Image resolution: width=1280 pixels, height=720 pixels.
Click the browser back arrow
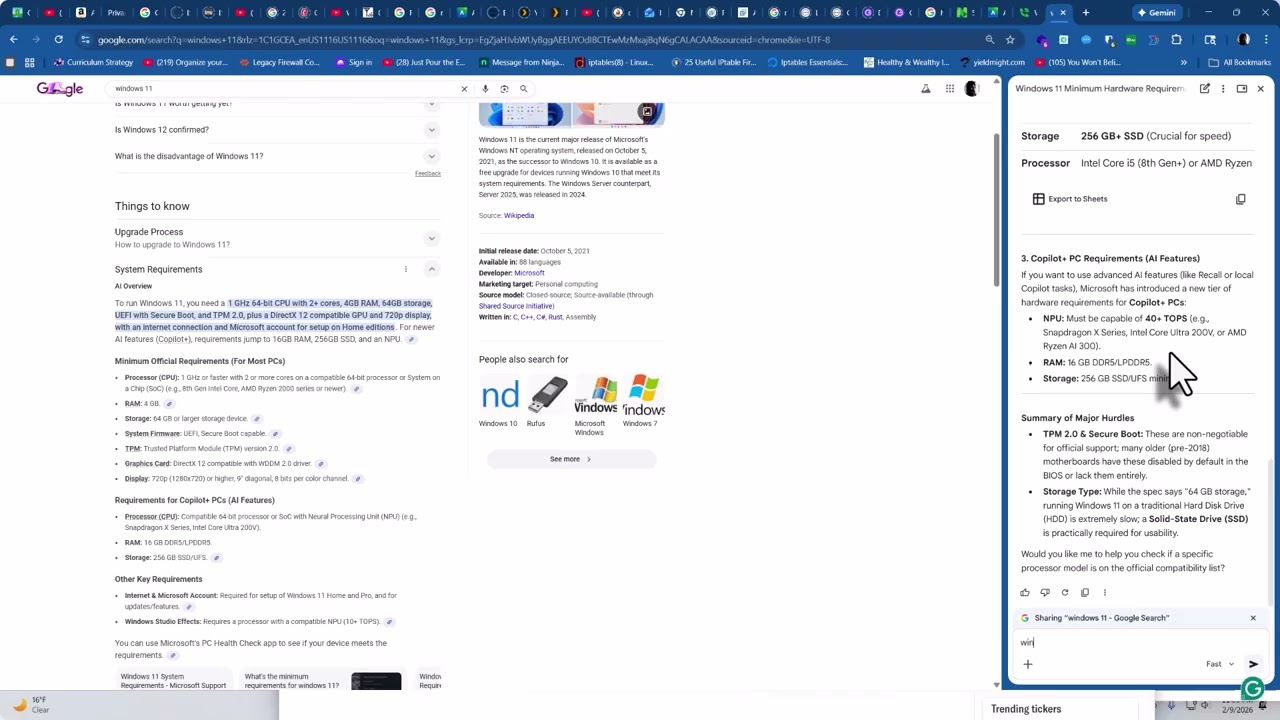point(13,40)
